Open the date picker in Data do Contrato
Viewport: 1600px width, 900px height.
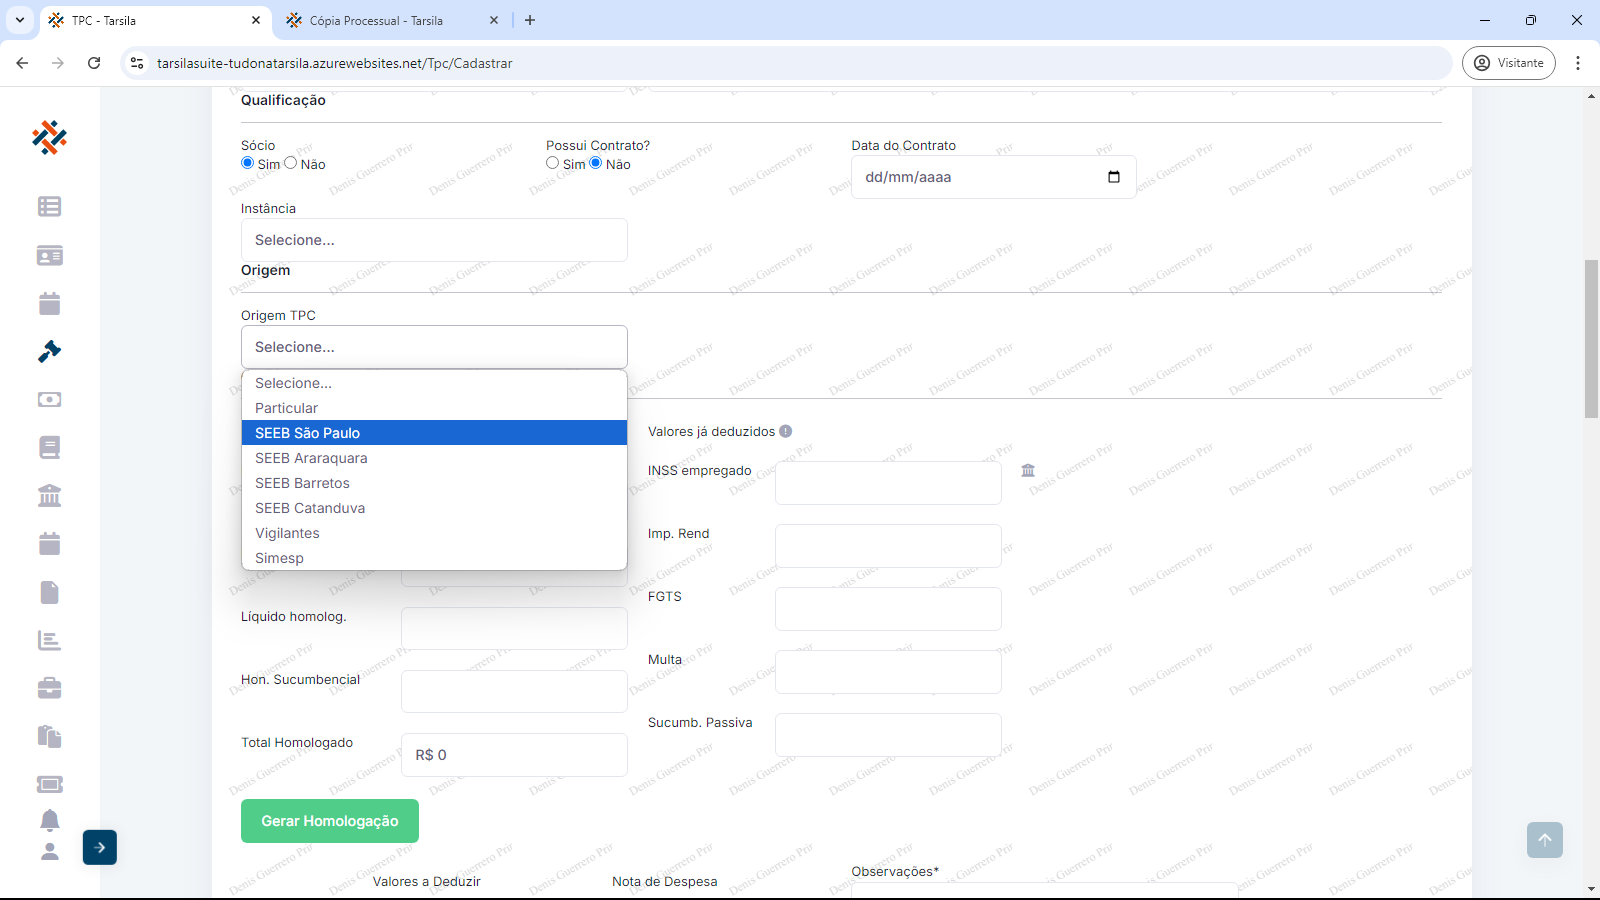click(x=1114, y=177)
